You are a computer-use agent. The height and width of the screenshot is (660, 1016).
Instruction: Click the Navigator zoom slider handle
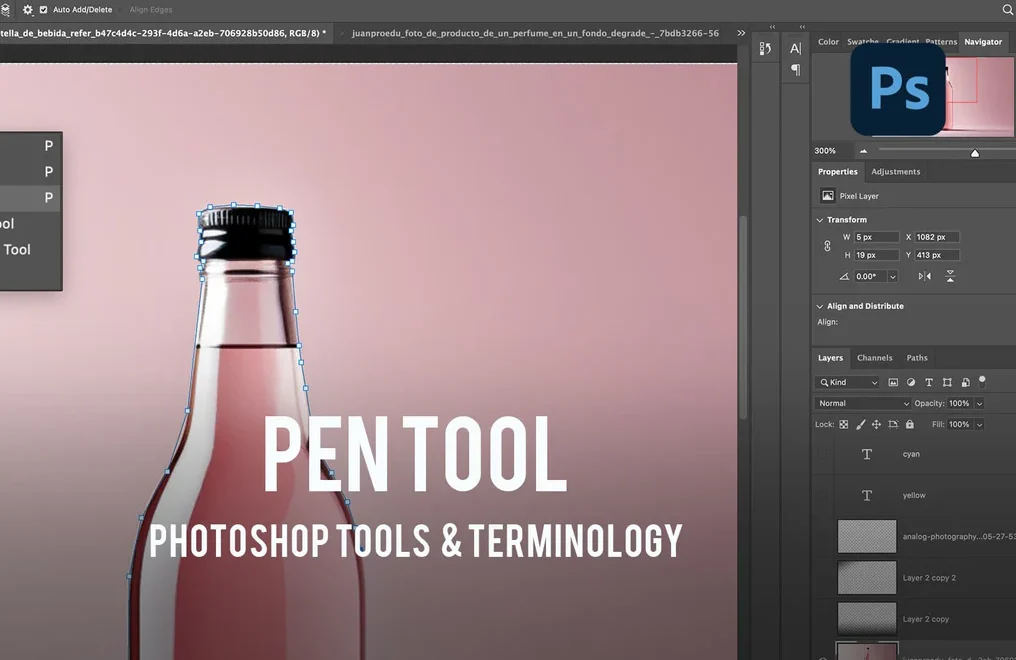coord(975,152)
